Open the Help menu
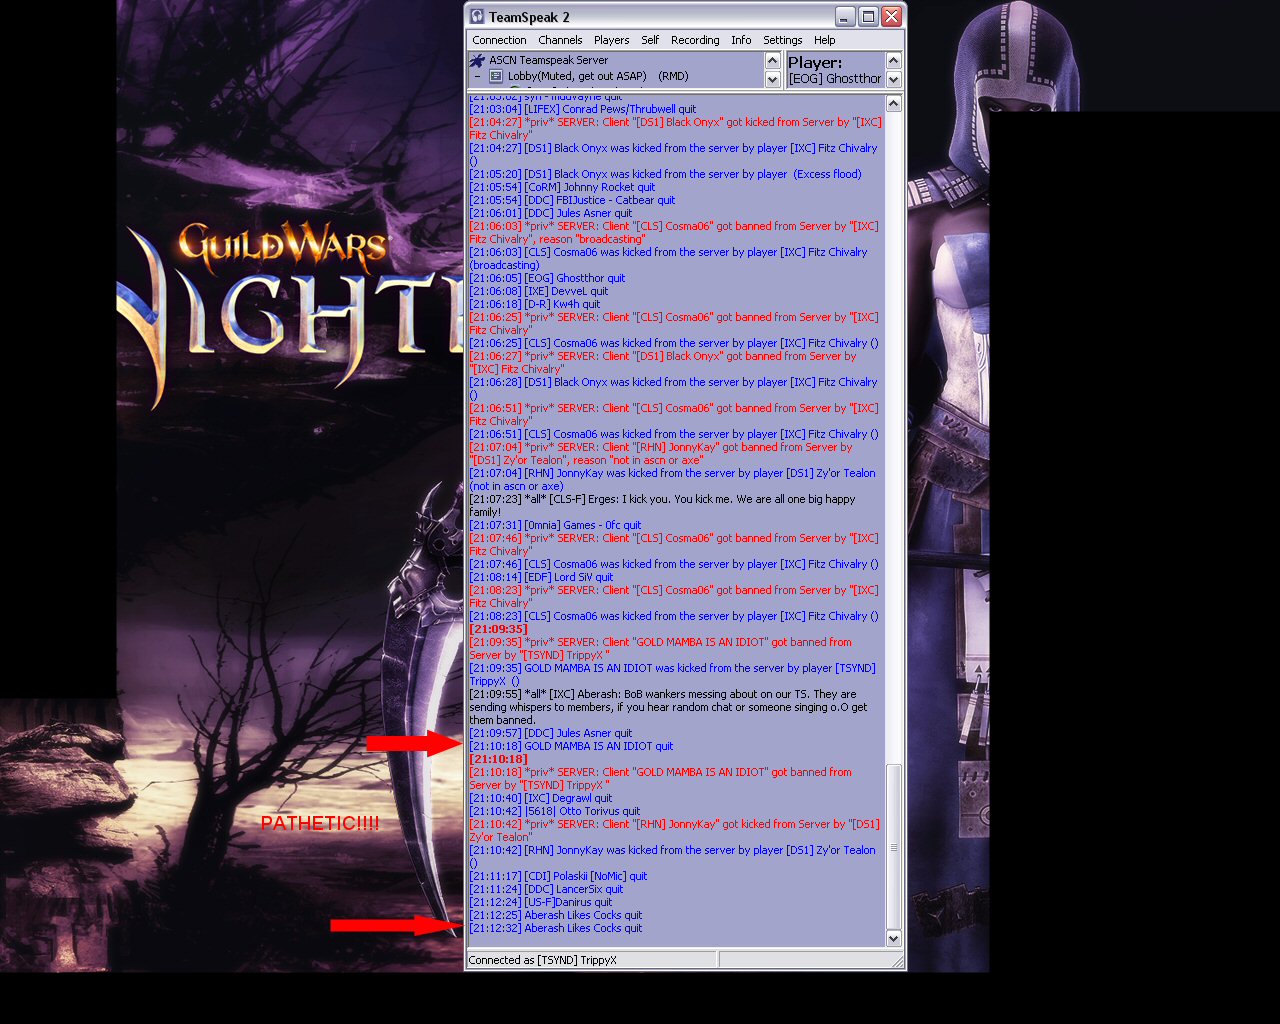 [x=824, y=40]
